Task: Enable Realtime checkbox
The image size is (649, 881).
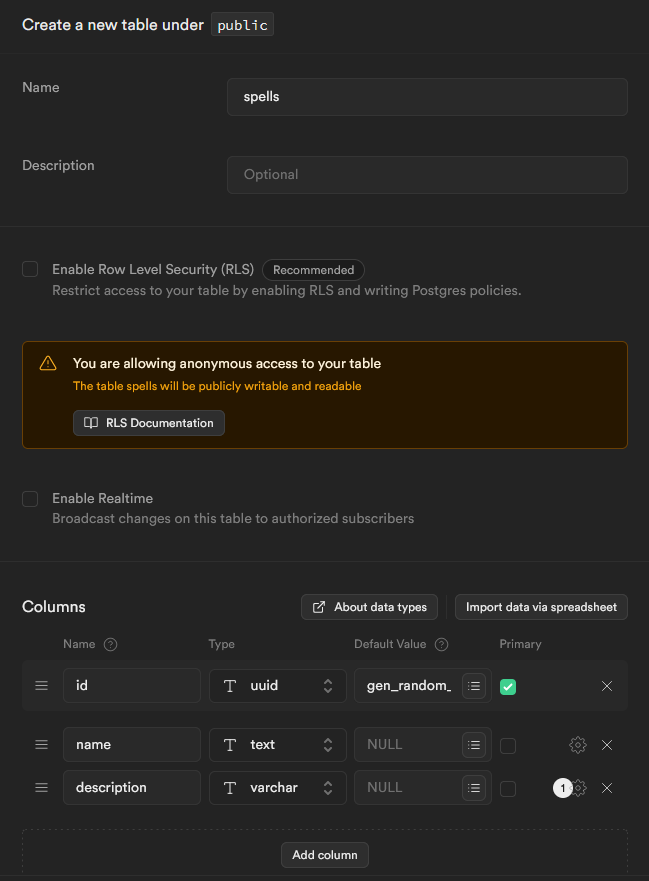Action: 30,498
